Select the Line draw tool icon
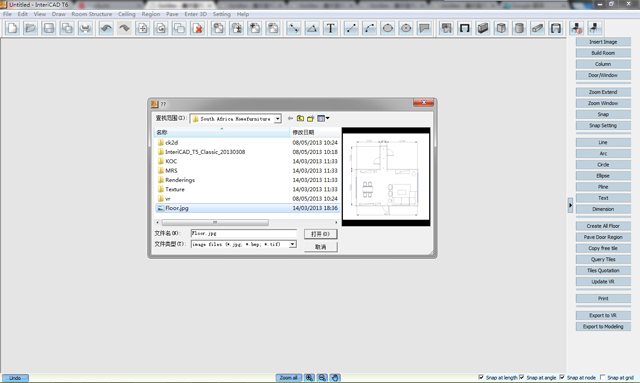Image resolution: width=640 pixels, height=383 pixels. click(351, 28)
